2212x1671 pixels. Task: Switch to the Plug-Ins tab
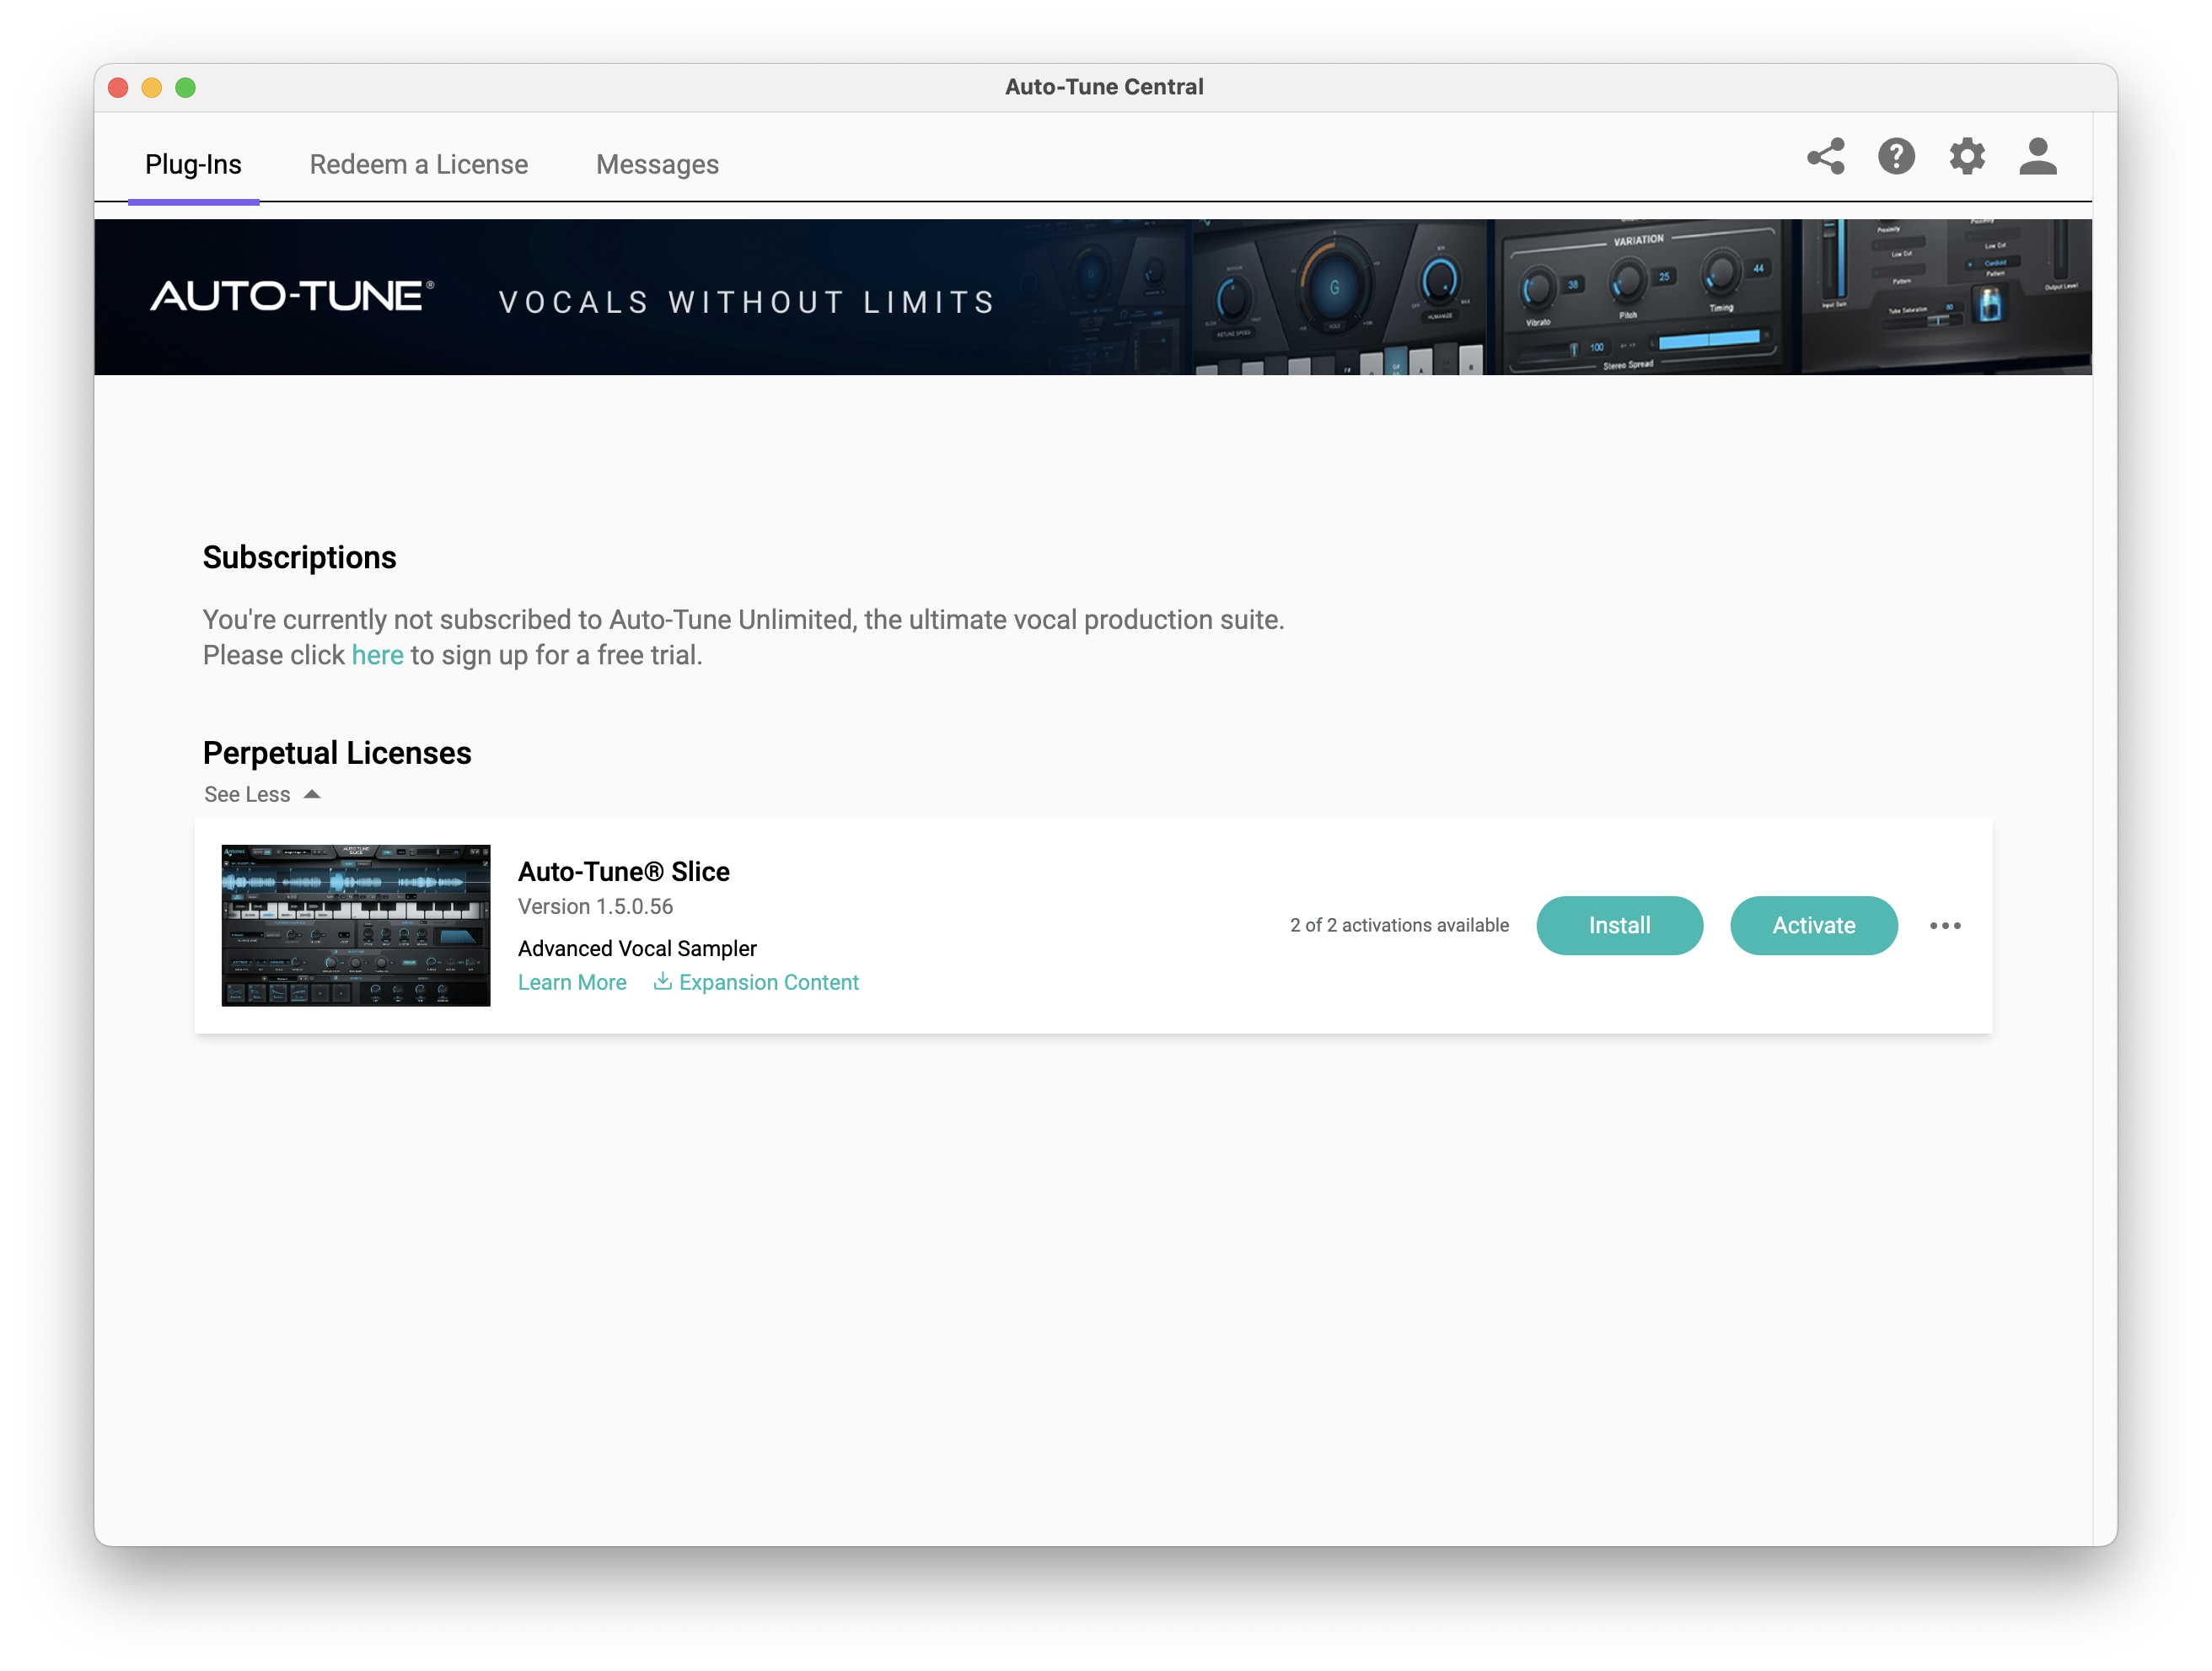click(193, 164)
